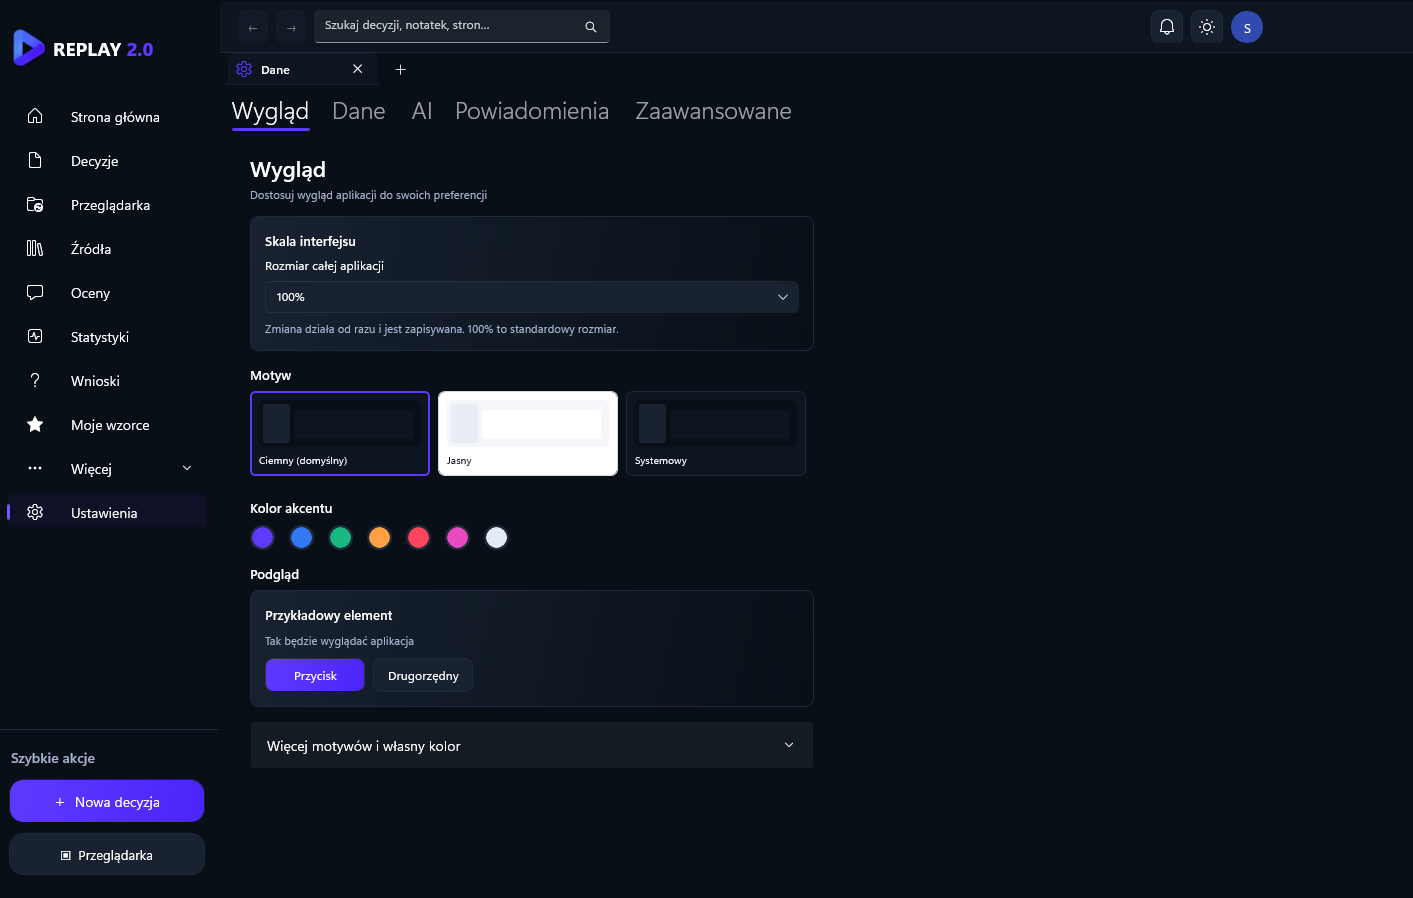Toggle theme with the sun icon
Screen dimensions: 1413x898
1207,27
